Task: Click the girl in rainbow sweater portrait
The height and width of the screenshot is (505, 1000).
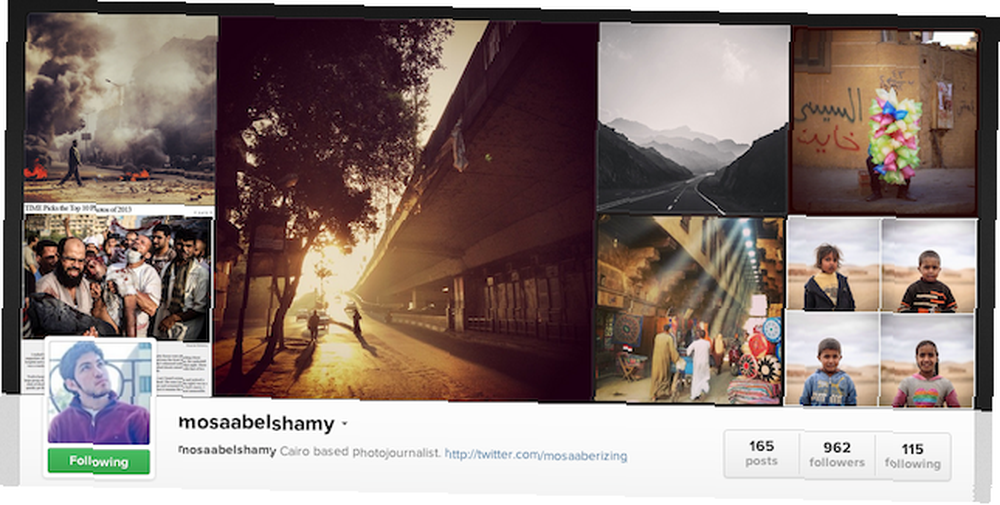Action: (x=927, y=360)
